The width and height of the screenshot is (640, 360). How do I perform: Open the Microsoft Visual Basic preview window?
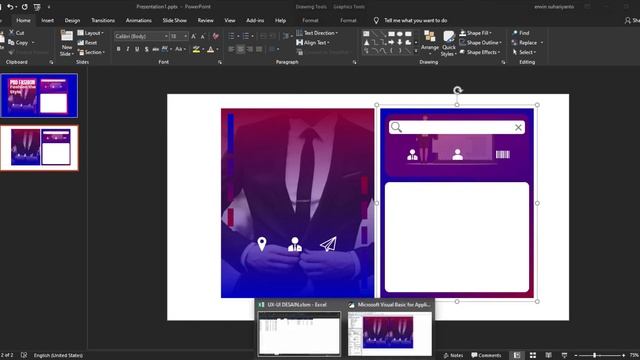click(x=390, y=329)
